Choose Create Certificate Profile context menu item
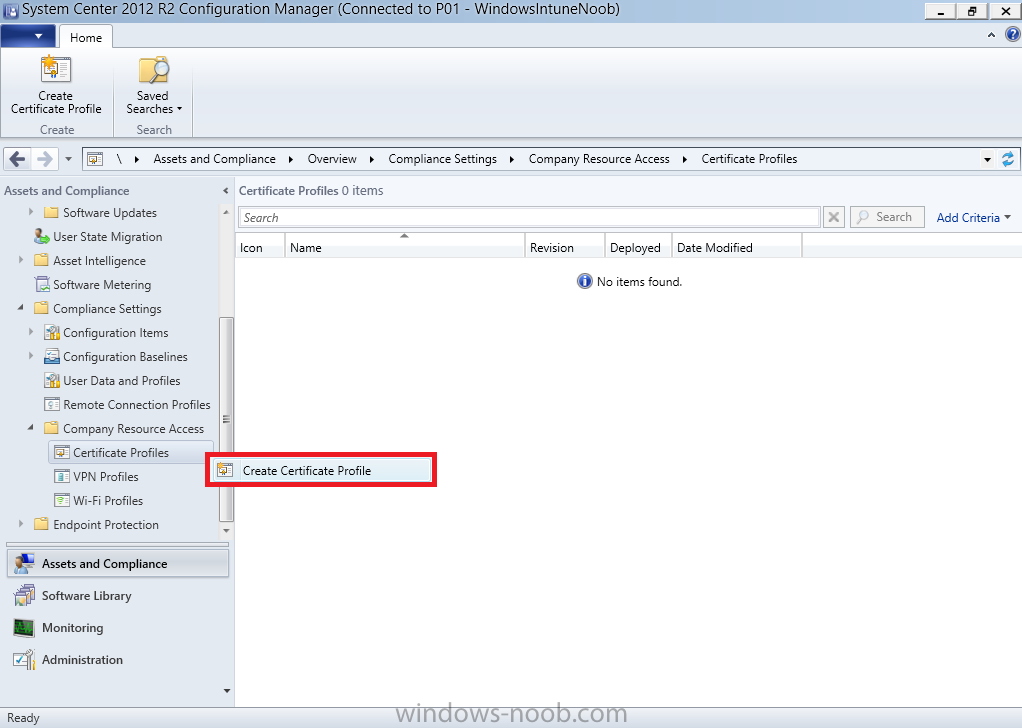Viewport: 1022px width, 728px height. (321, 471)
